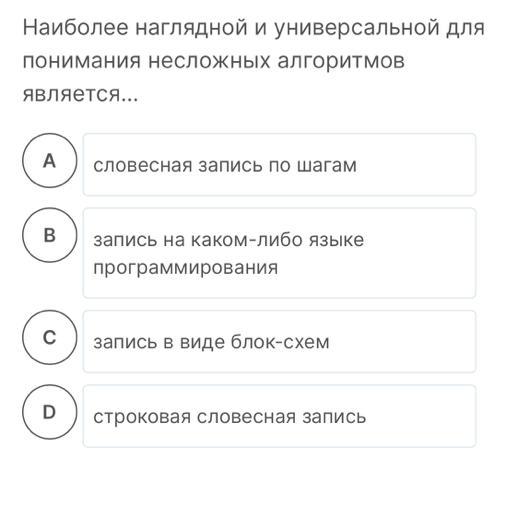Click the word 'программирования' in option B
Viewport: 518px width, 519px height.
[186, 267]
